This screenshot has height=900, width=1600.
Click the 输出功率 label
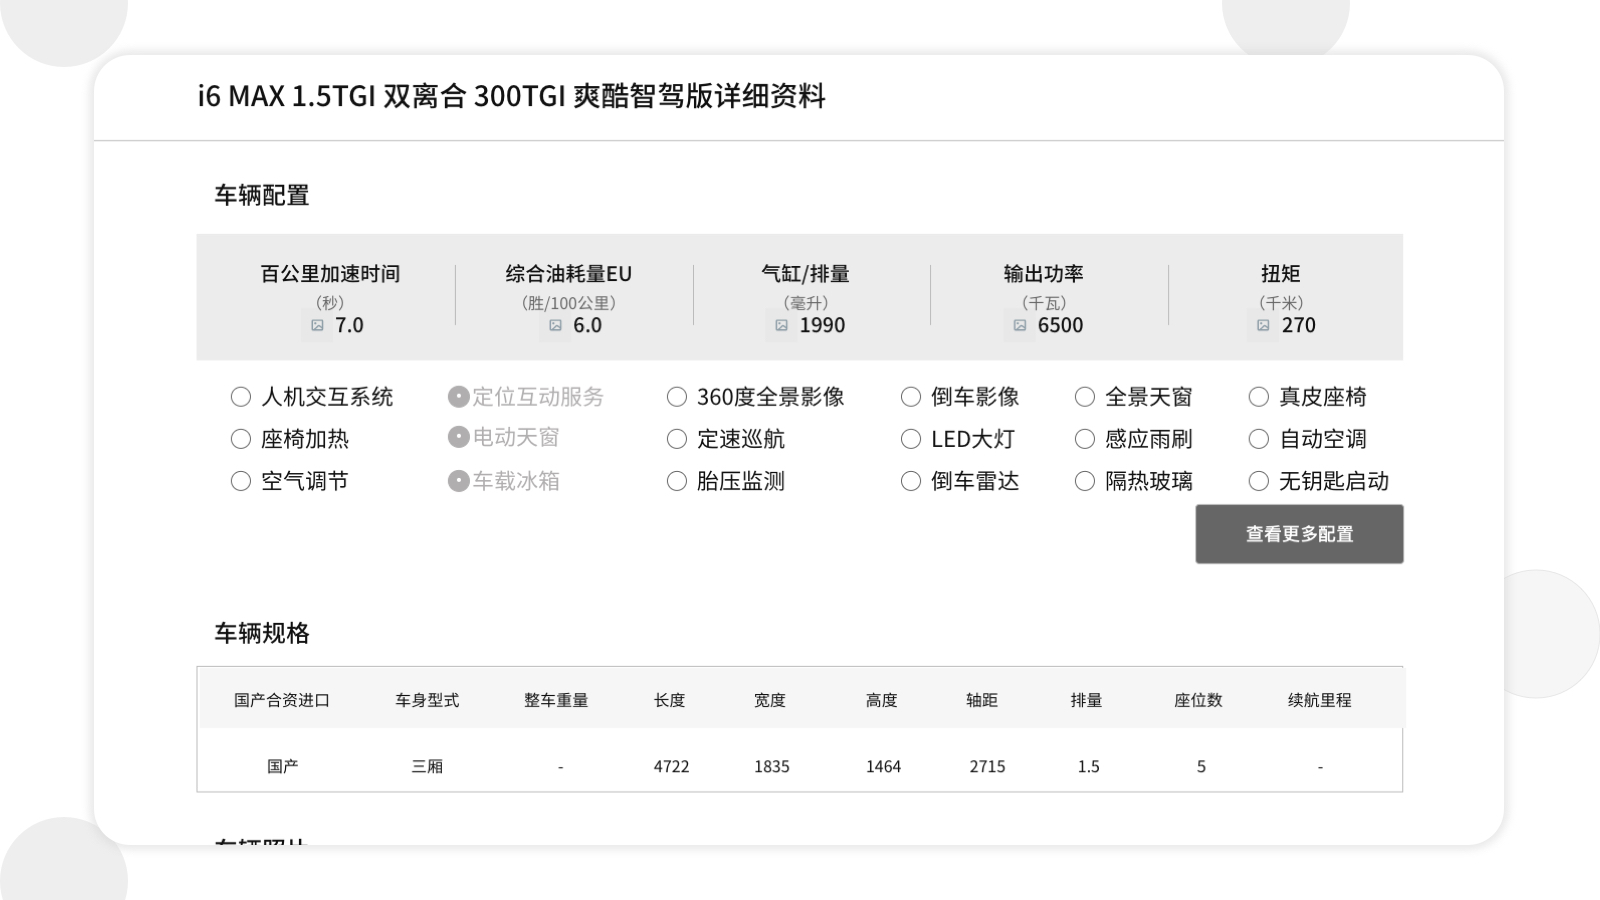[1043, 273]
